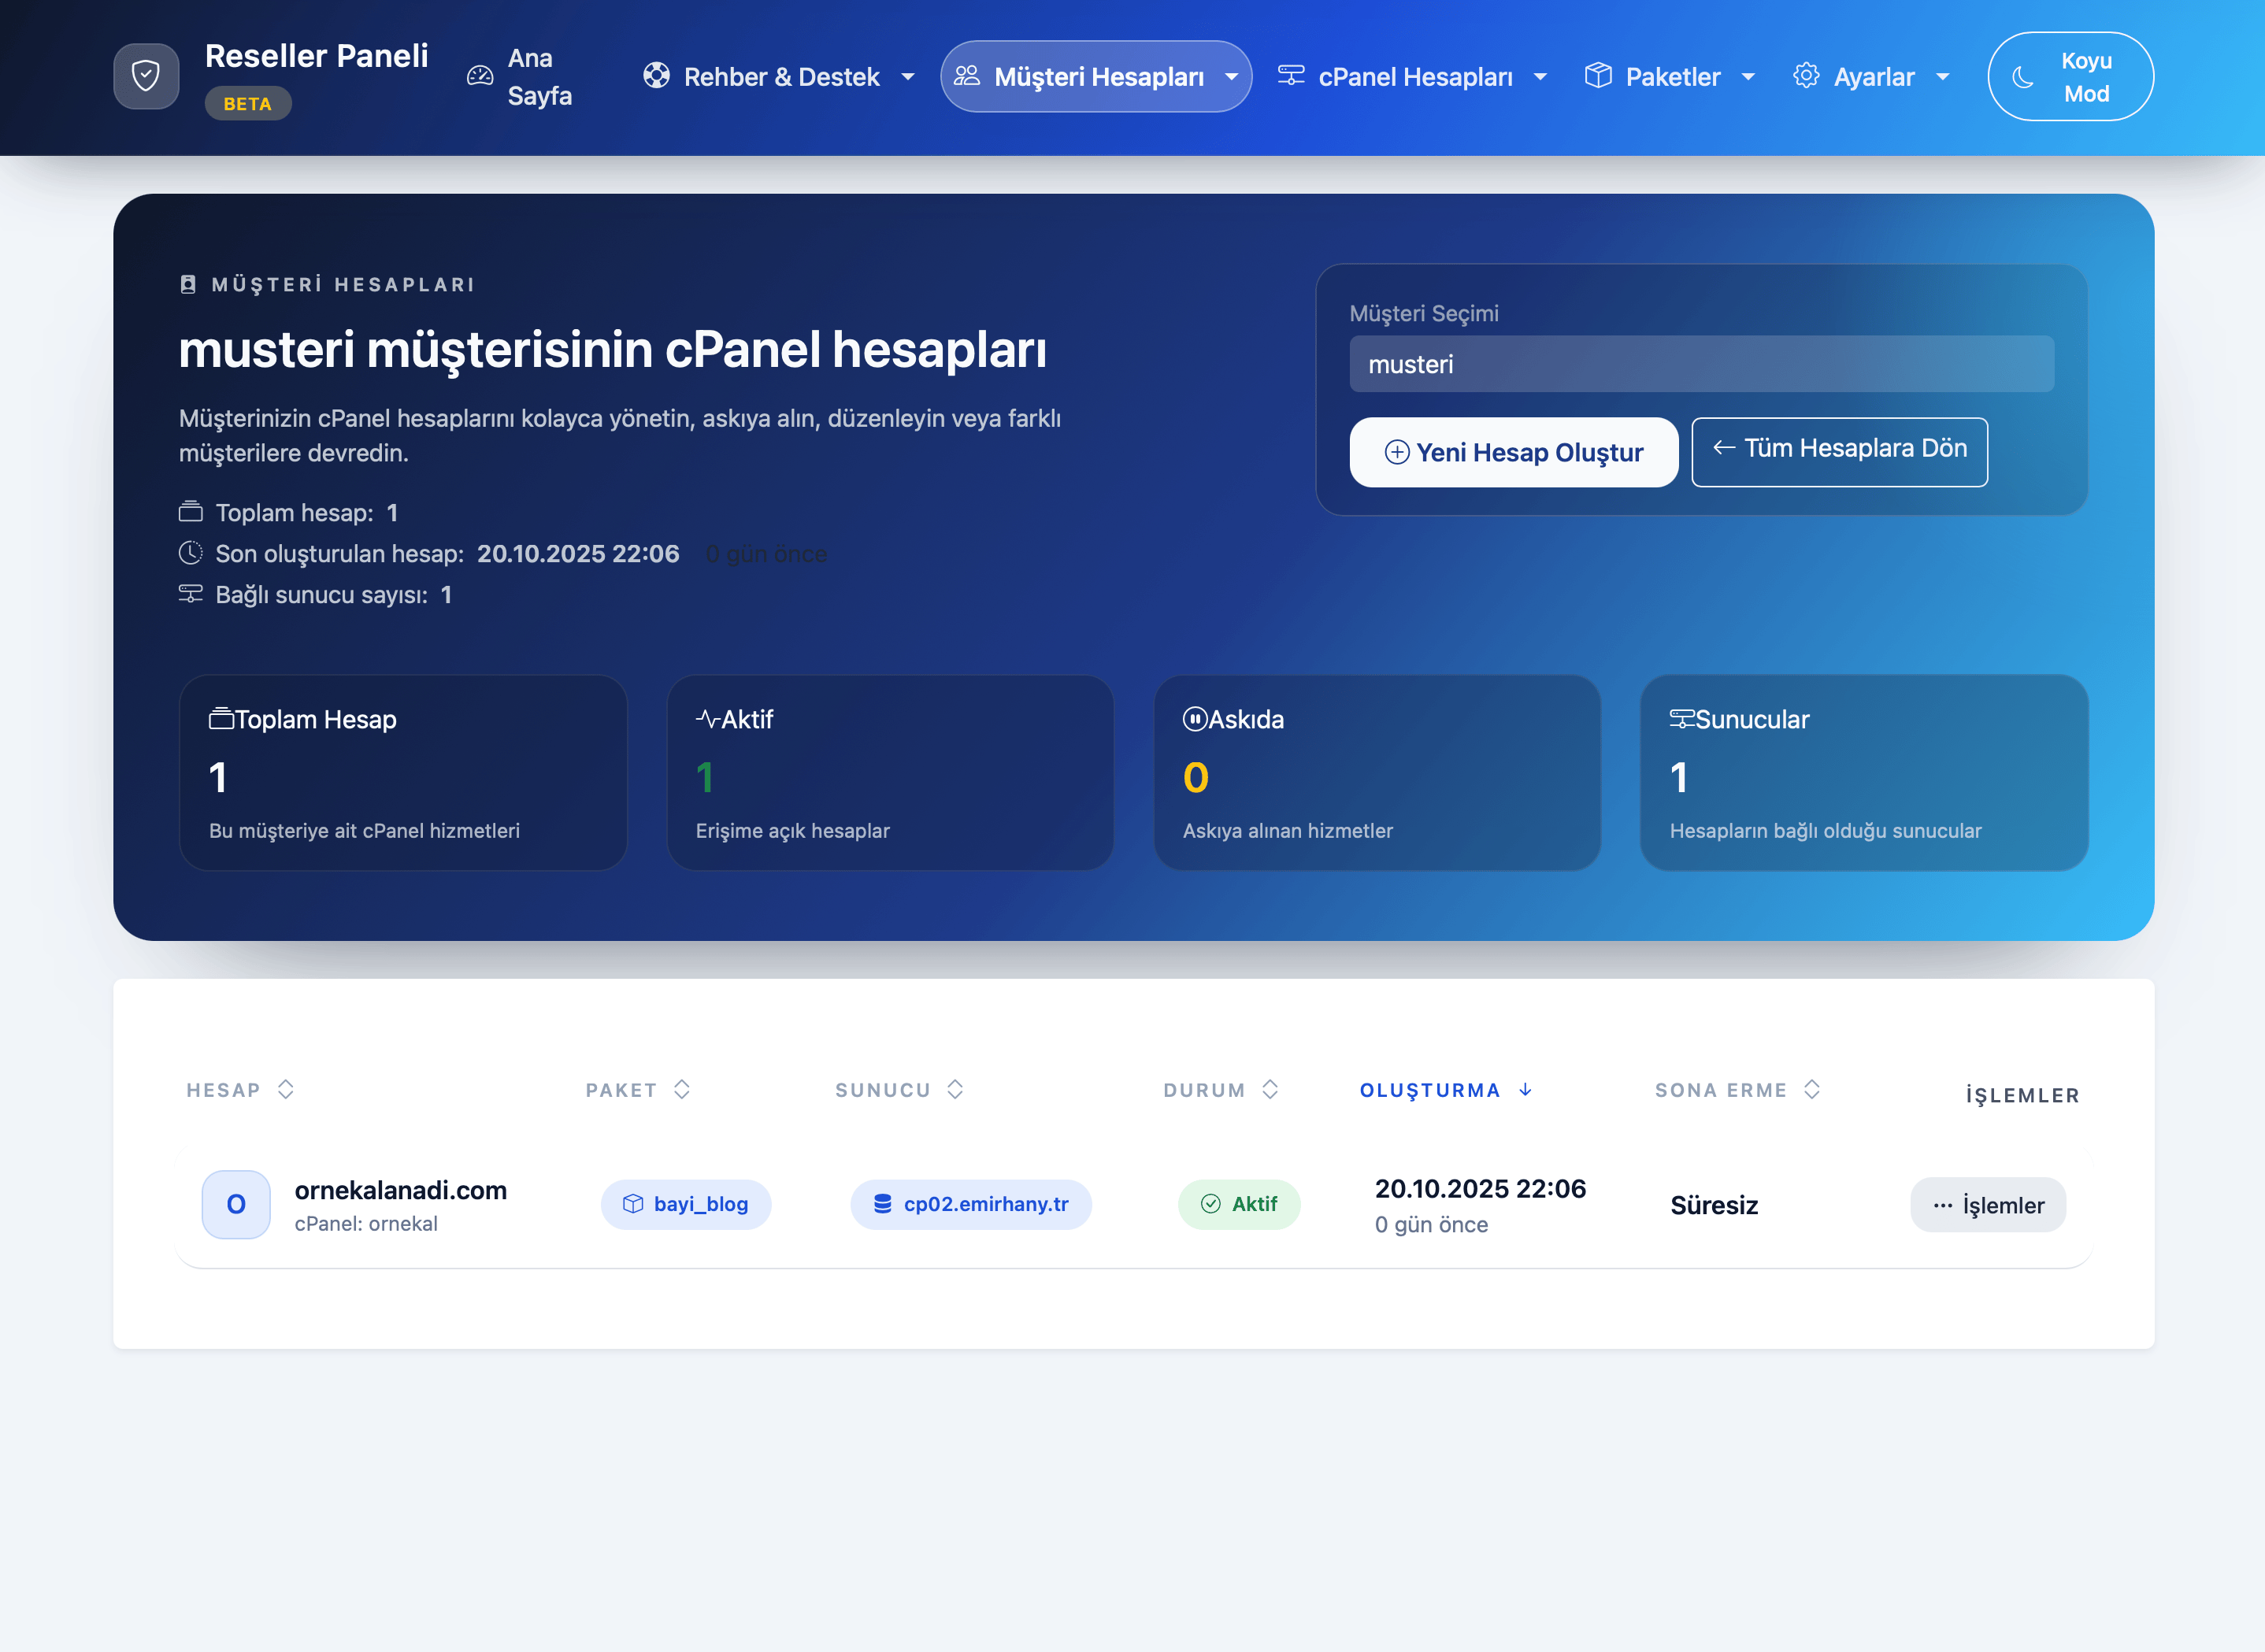Click the shield logo icon

tap(146, 76)
